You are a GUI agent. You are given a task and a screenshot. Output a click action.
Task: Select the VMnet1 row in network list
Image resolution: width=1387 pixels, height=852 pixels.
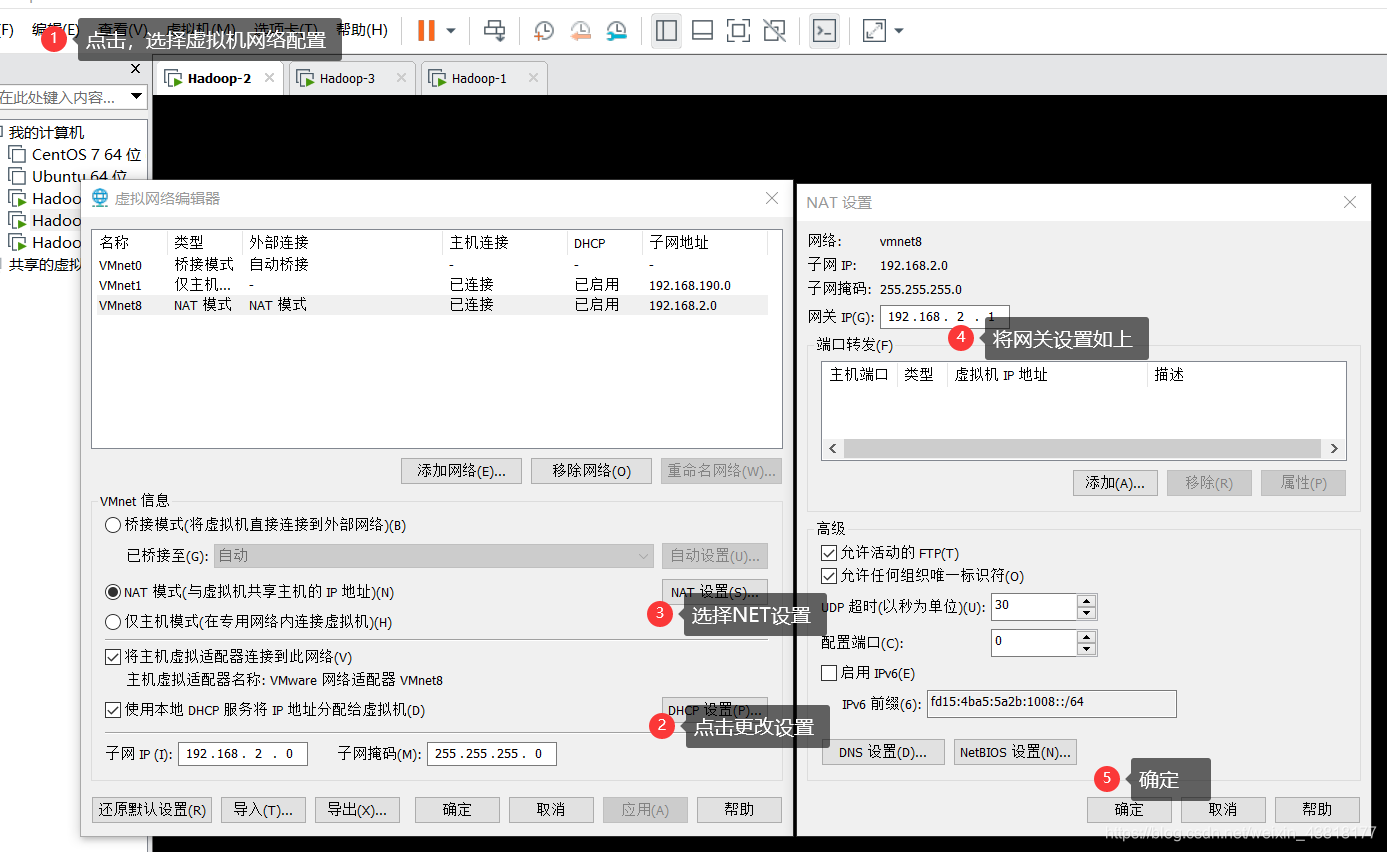(431, 285)
